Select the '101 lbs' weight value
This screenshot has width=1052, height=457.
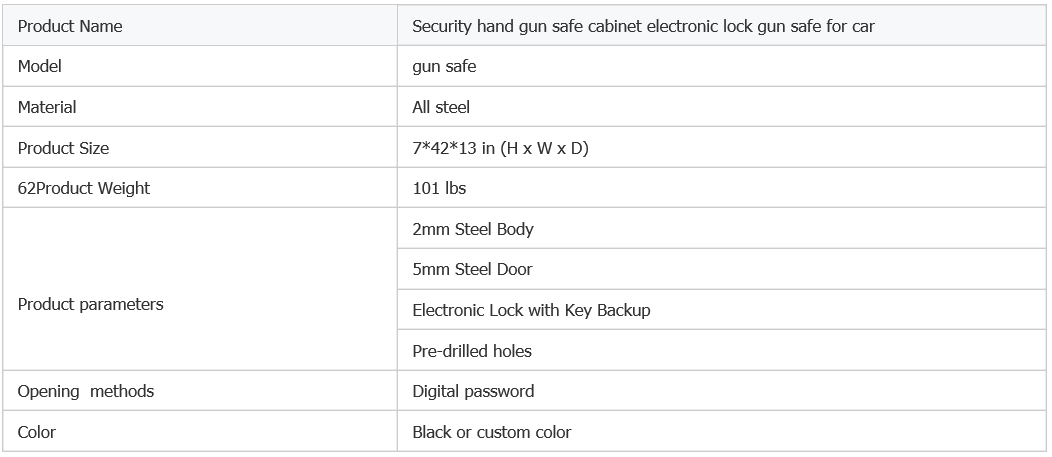[x=439, y=189]
